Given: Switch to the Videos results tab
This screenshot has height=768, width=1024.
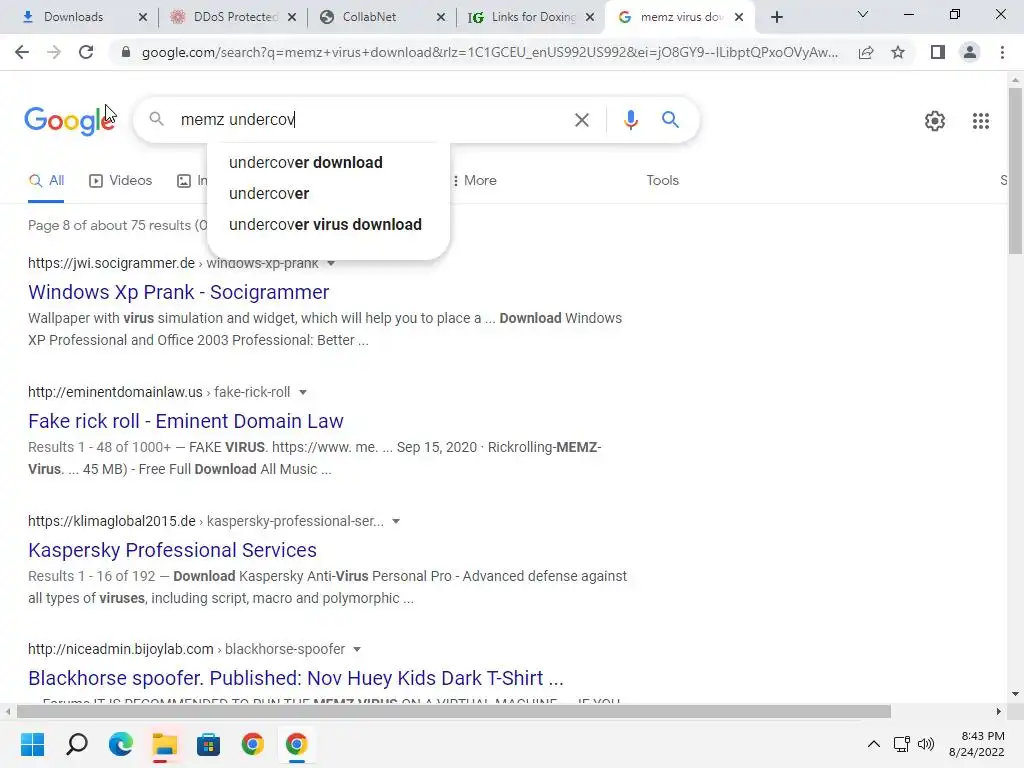Looking at the screenshot, I should point(121,180).
